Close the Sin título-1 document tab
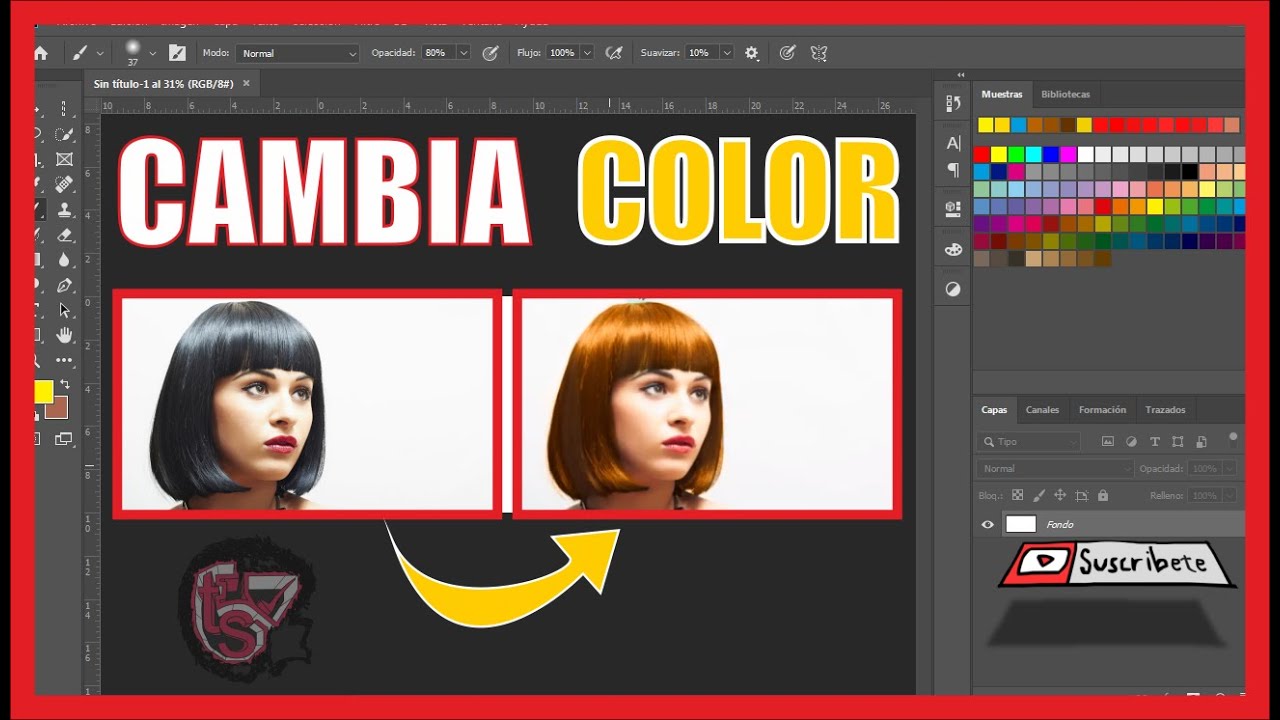 coord(246,83)
